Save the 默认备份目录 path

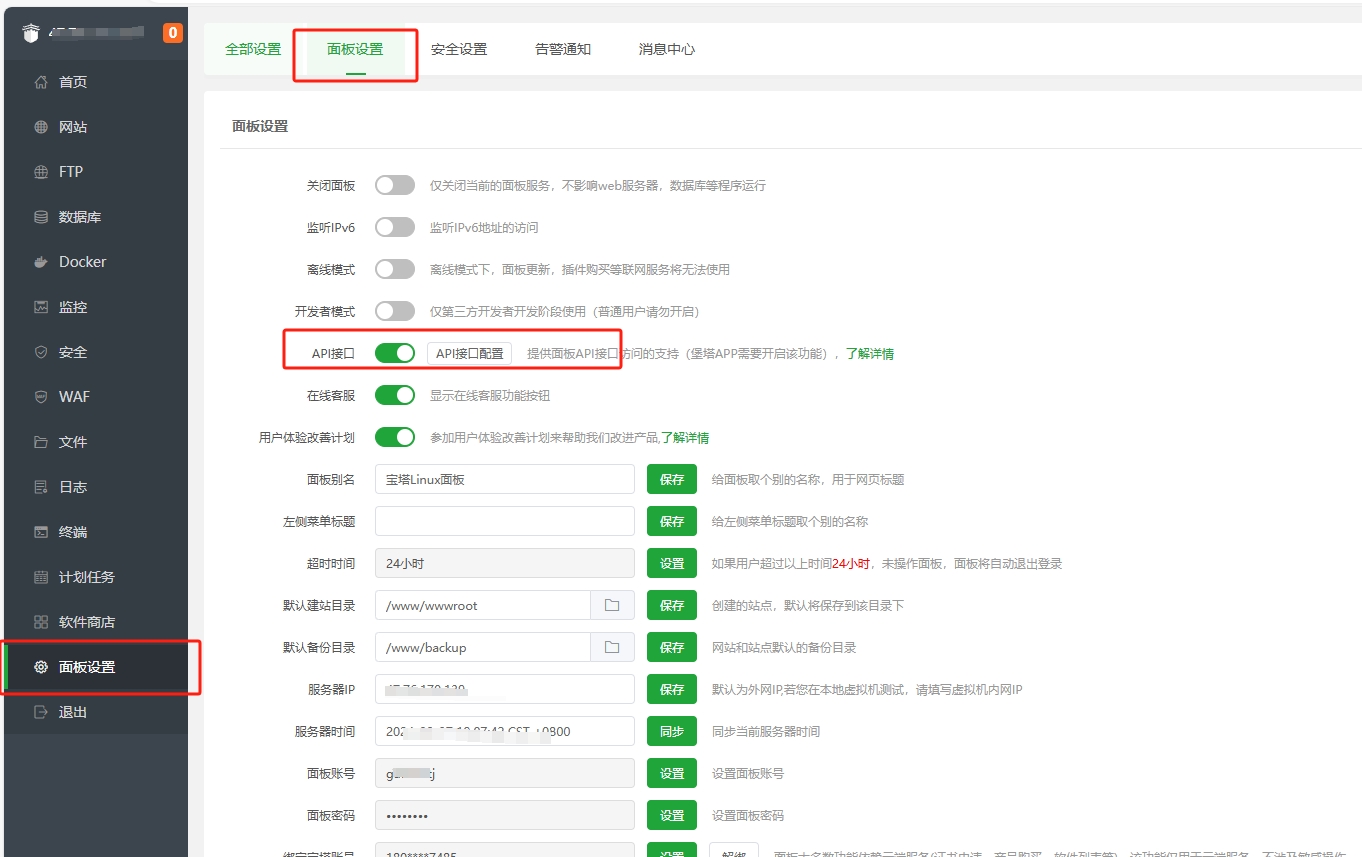tap(672, 647)
